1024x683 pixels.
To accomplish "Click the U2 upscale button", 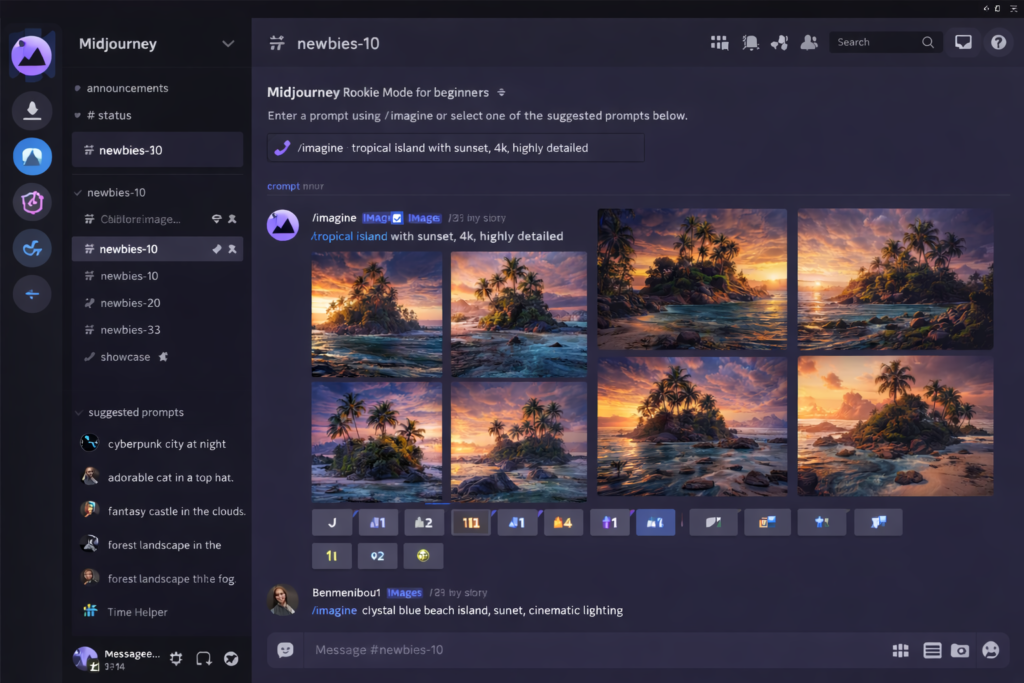I will (x=424, y=522).
